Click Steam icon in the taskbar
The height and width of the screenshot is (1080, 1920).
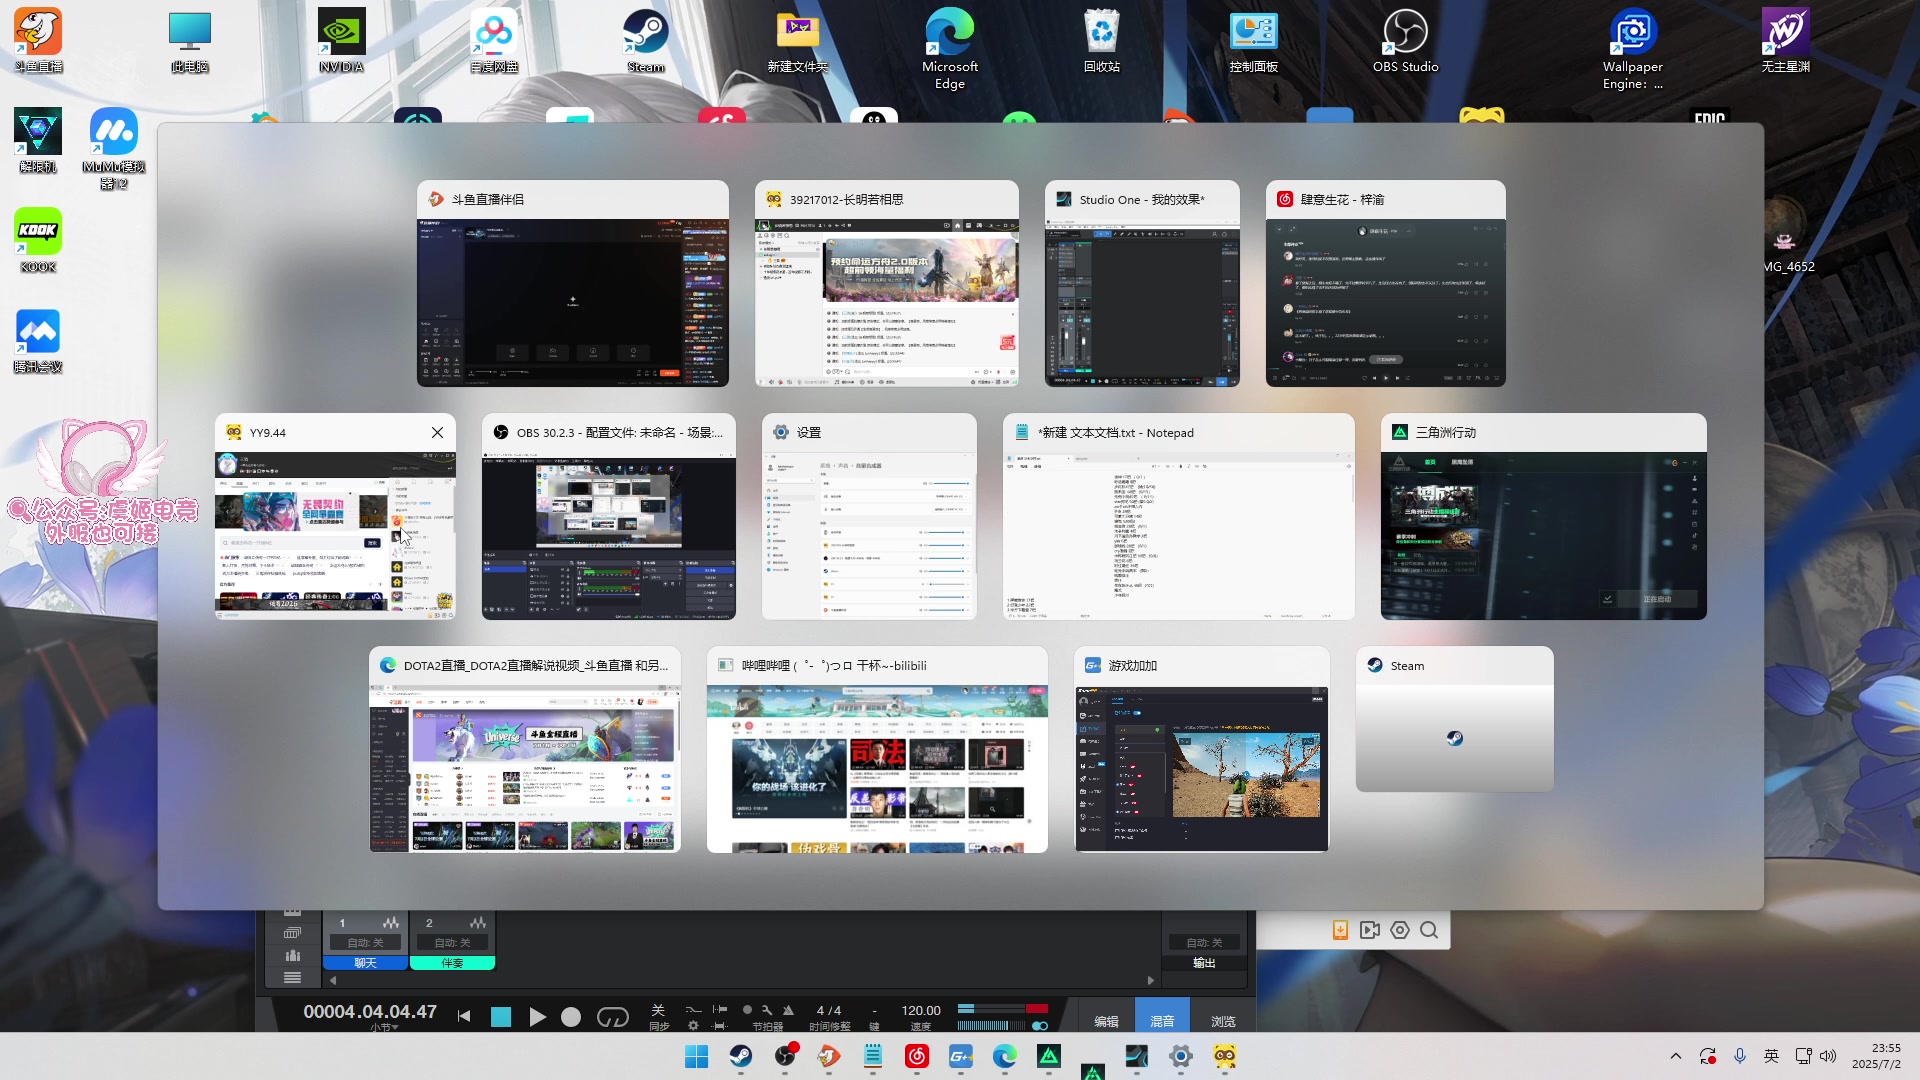point(741,1056)
